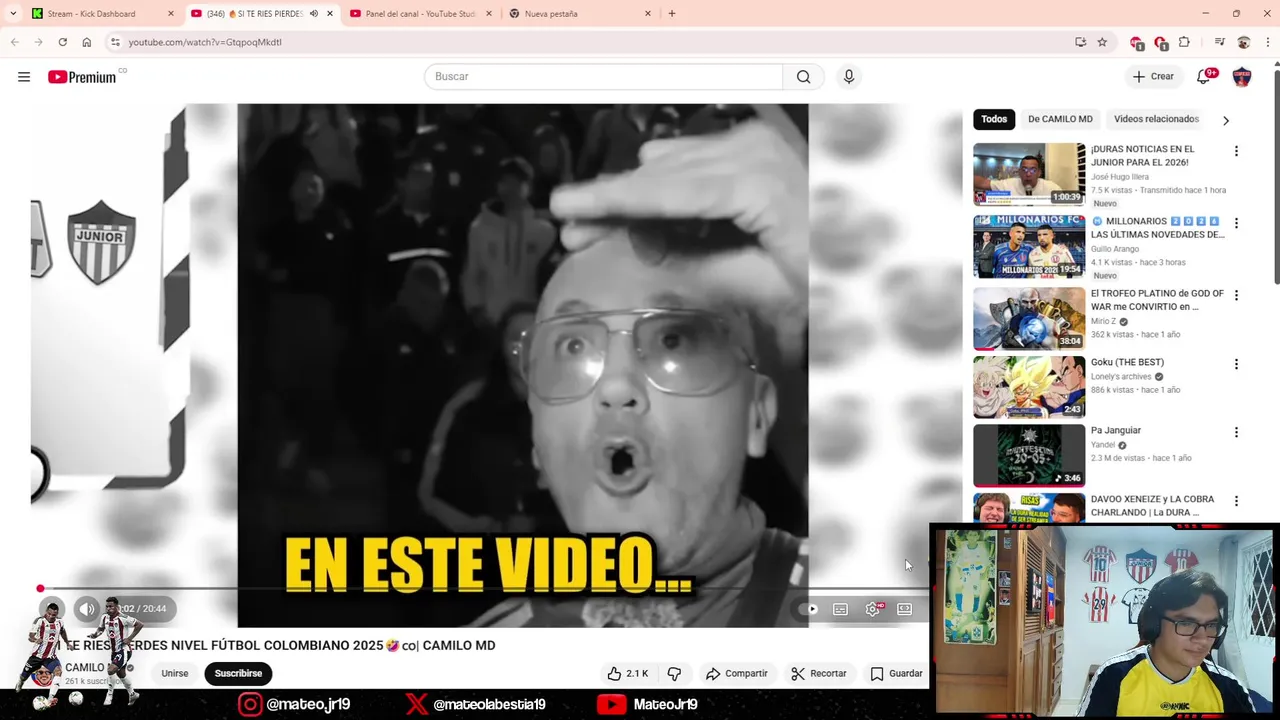Close the Nueva pestaña tab
The image size is (1280, 720).
(648, 14)
